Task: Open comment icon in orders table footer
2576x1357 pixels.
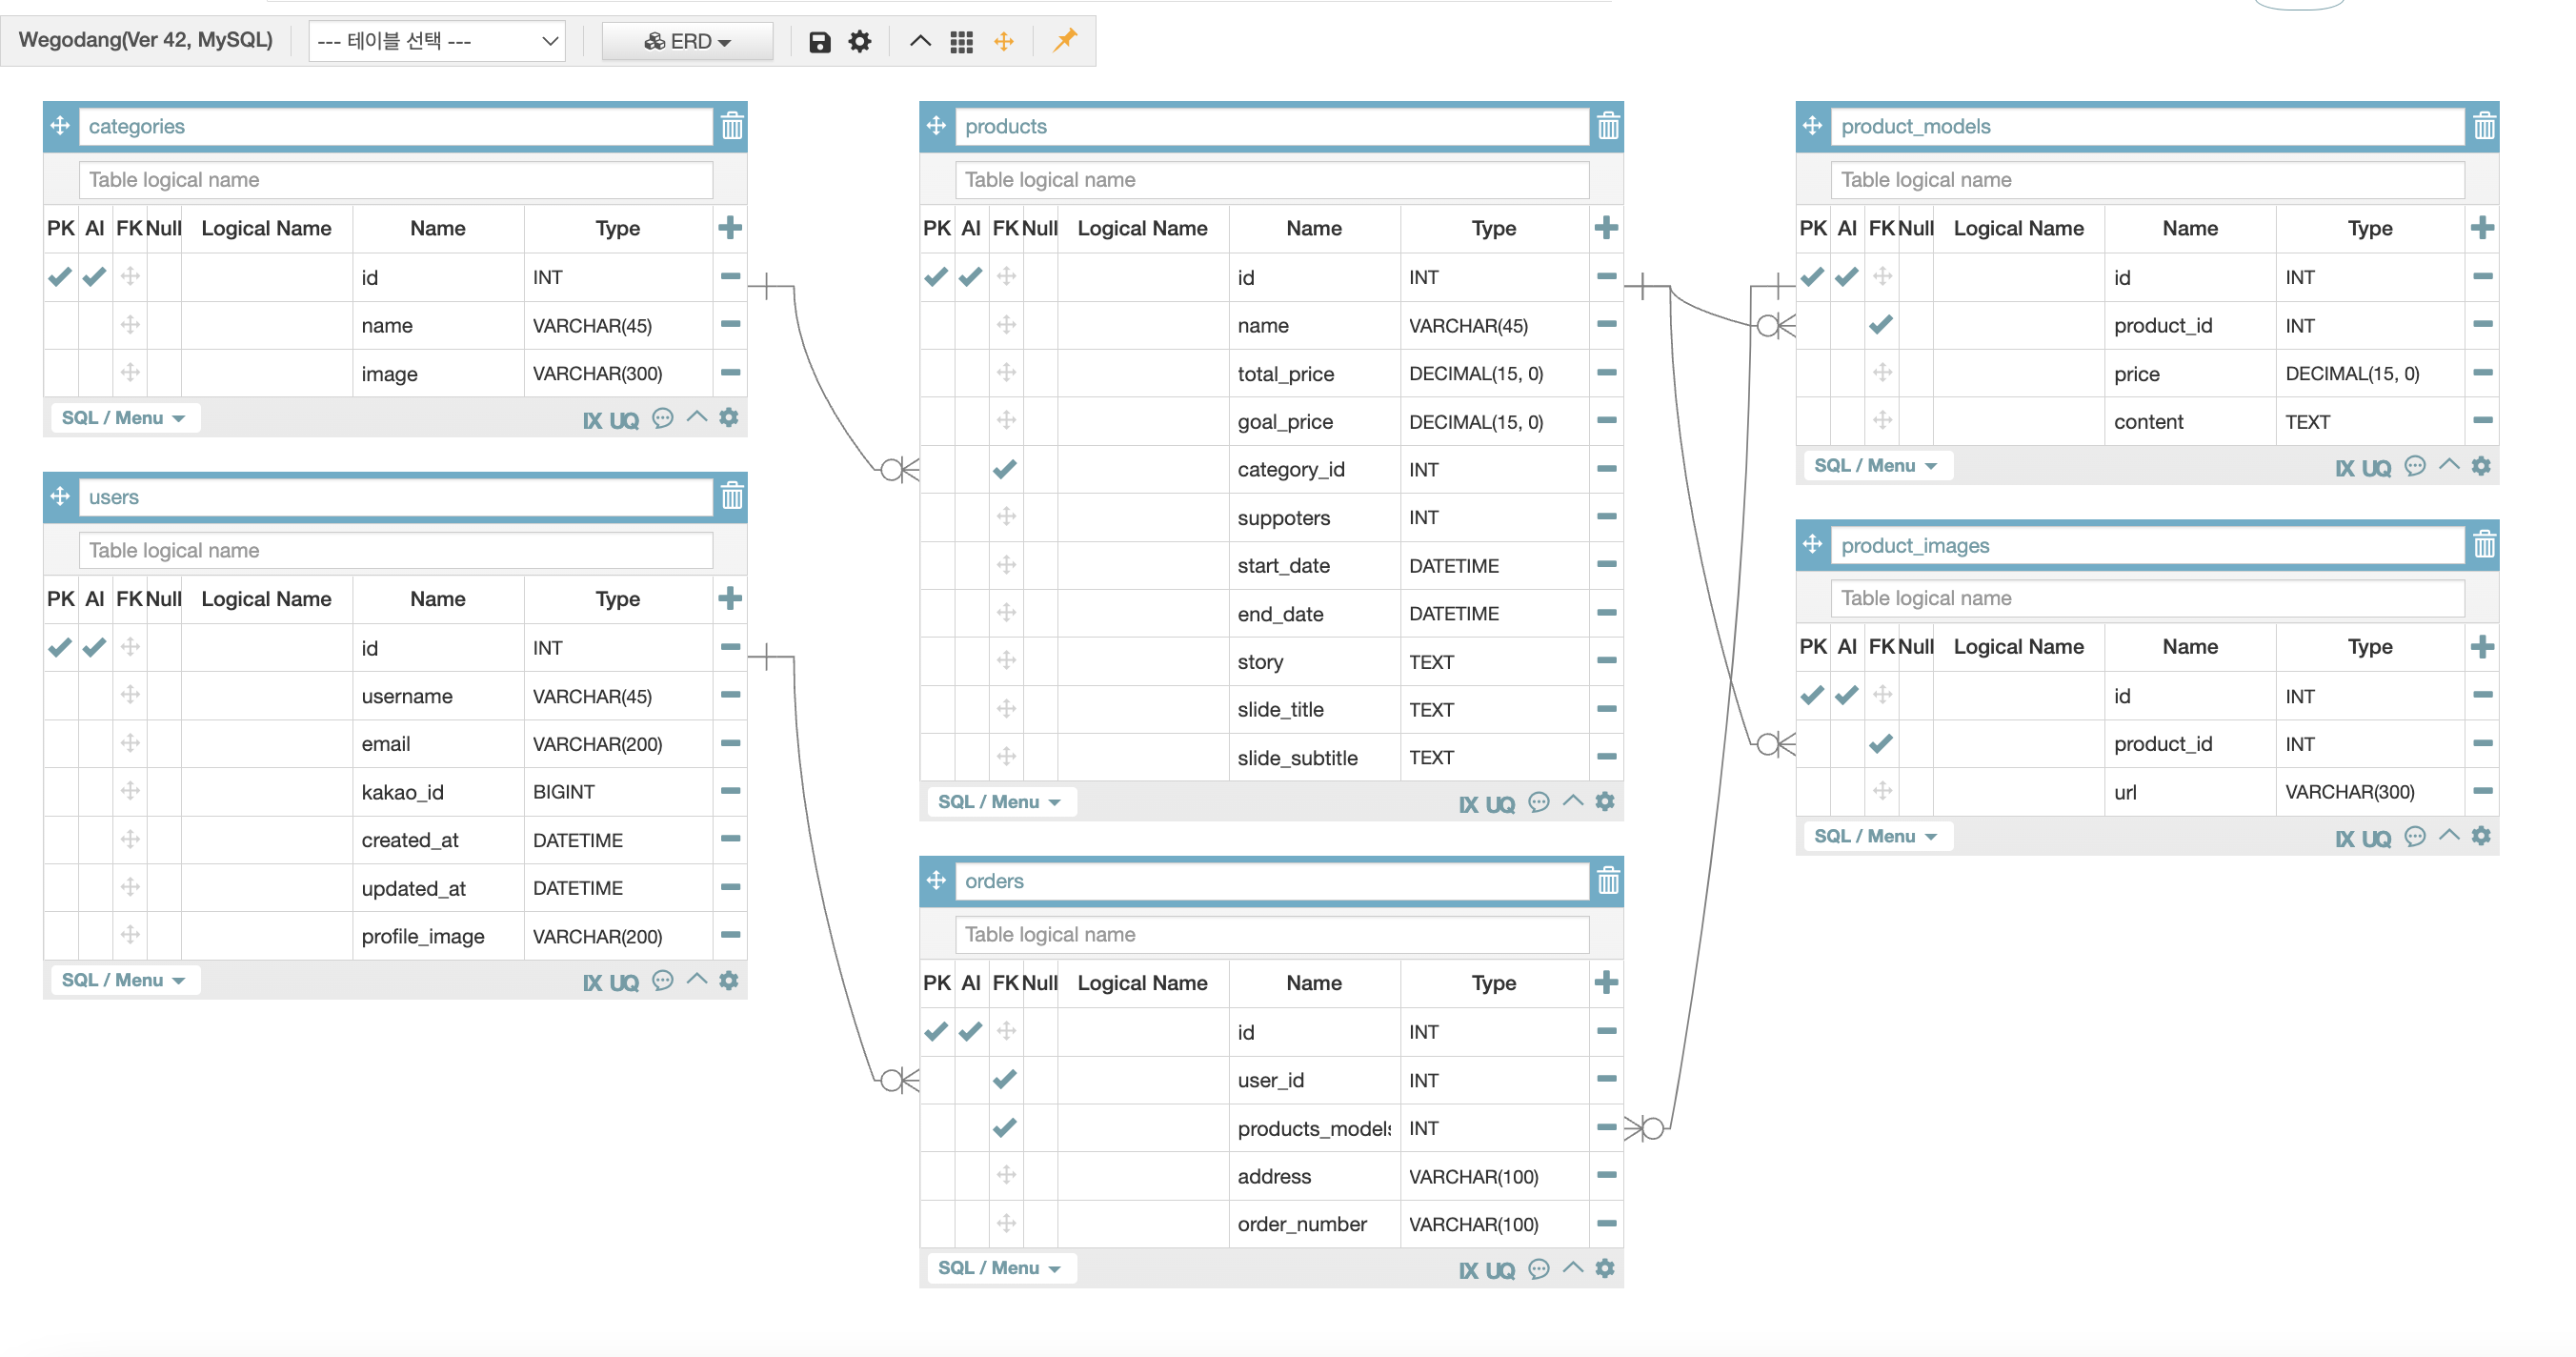Action: coord(1538,1269)
